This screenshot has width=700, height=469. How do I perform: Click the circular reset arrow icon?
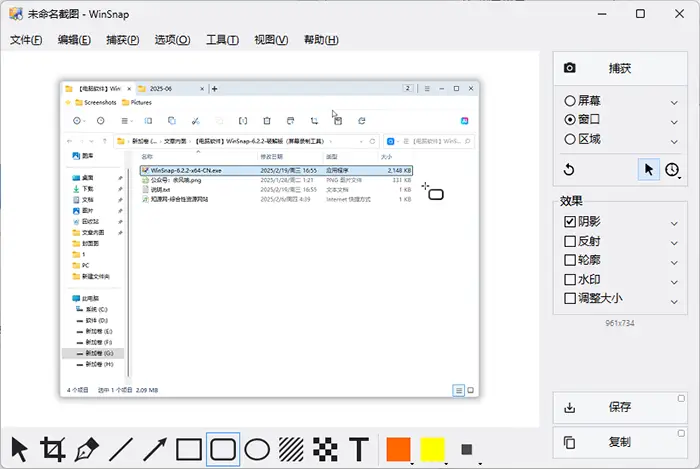569,170
